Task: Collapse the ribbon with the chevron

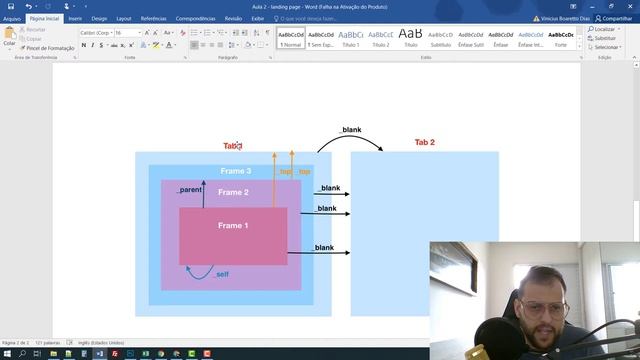Action: coord(634,58)
